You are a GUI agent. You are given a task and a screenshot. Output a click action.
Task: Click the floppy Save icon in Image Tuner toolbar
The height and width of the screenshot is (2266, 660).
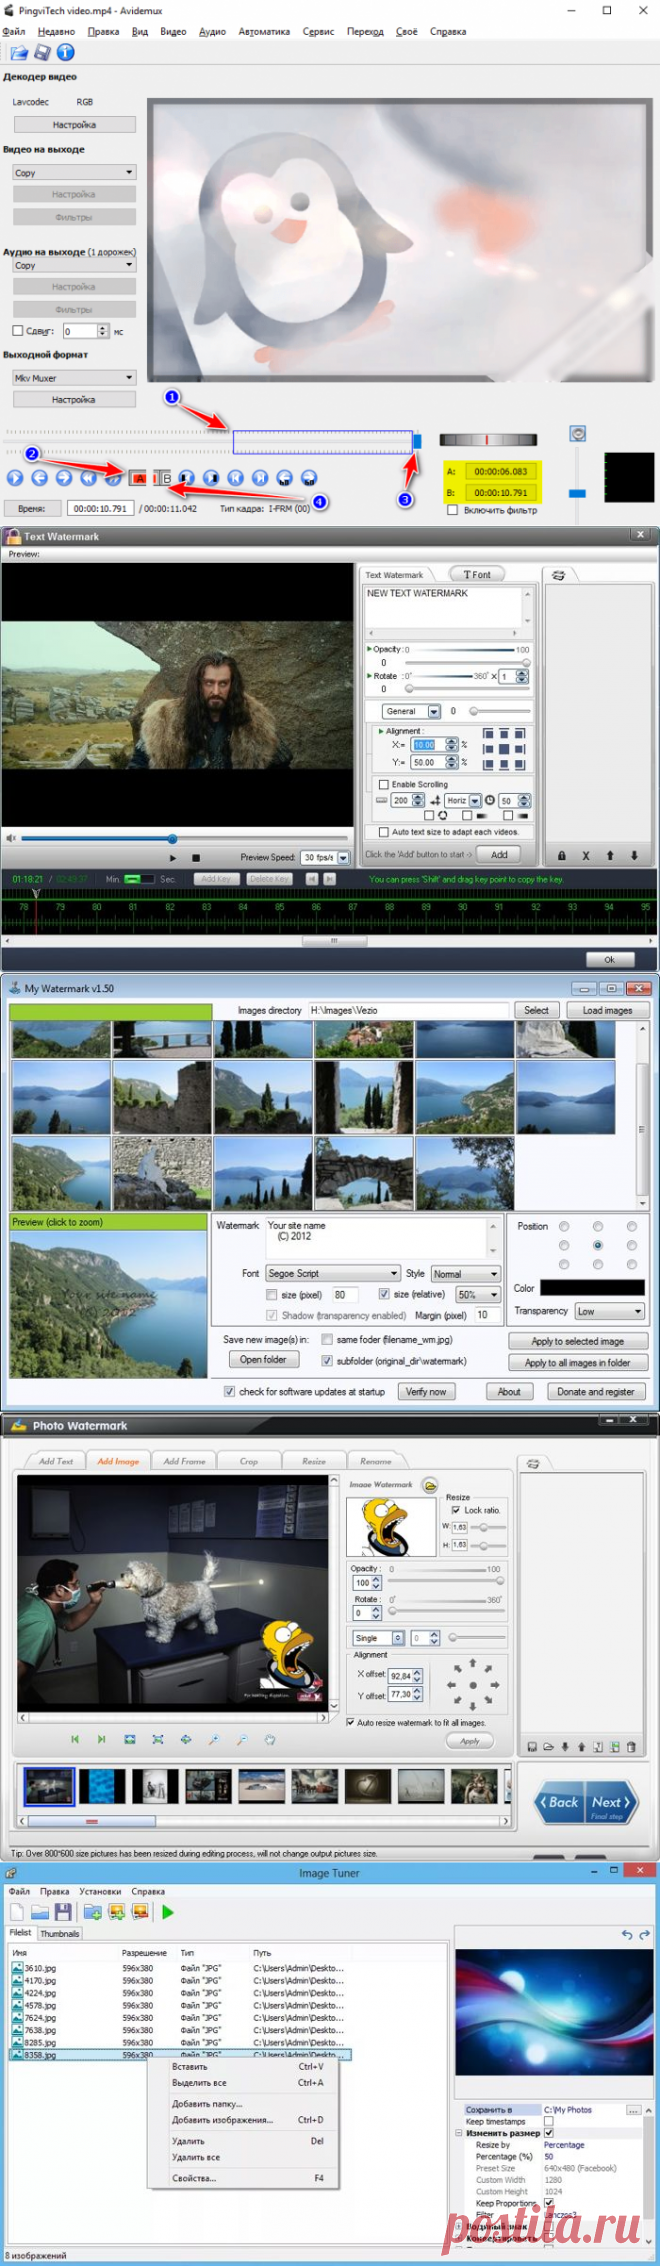(63, 1912)
